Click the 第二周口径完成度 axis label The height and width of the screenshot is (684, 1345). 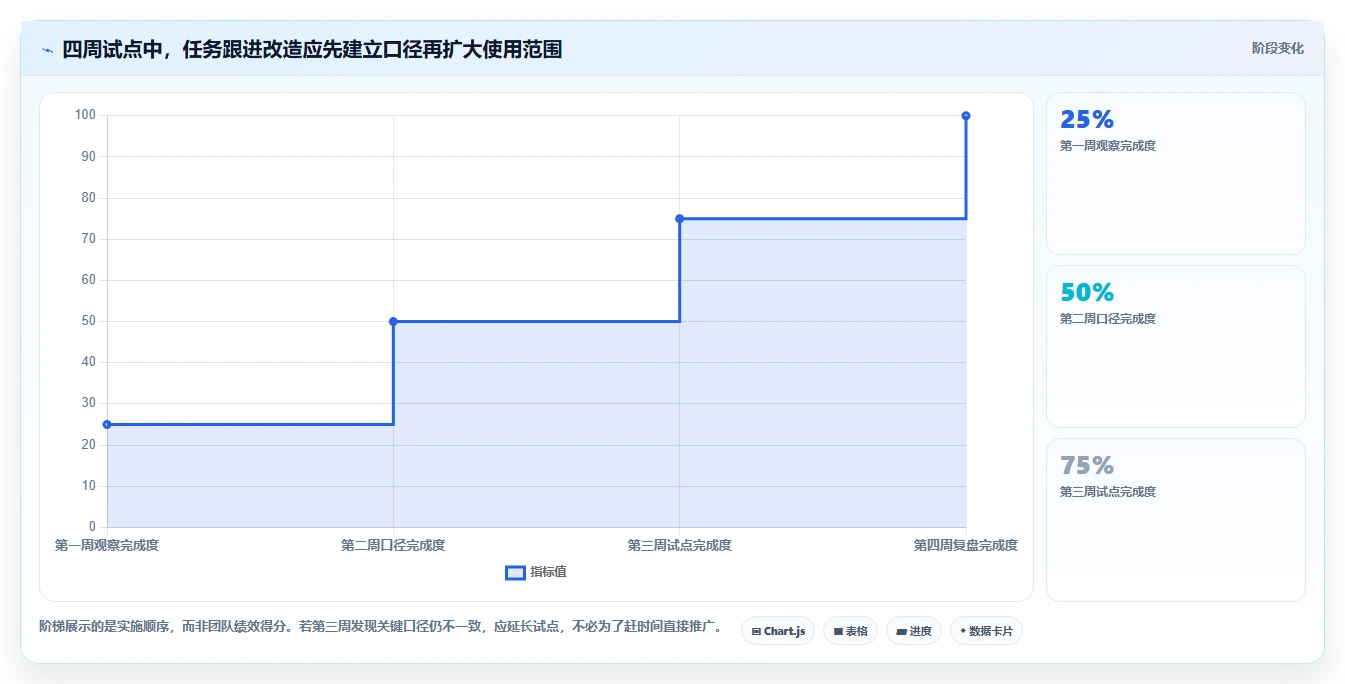[393, 545]
